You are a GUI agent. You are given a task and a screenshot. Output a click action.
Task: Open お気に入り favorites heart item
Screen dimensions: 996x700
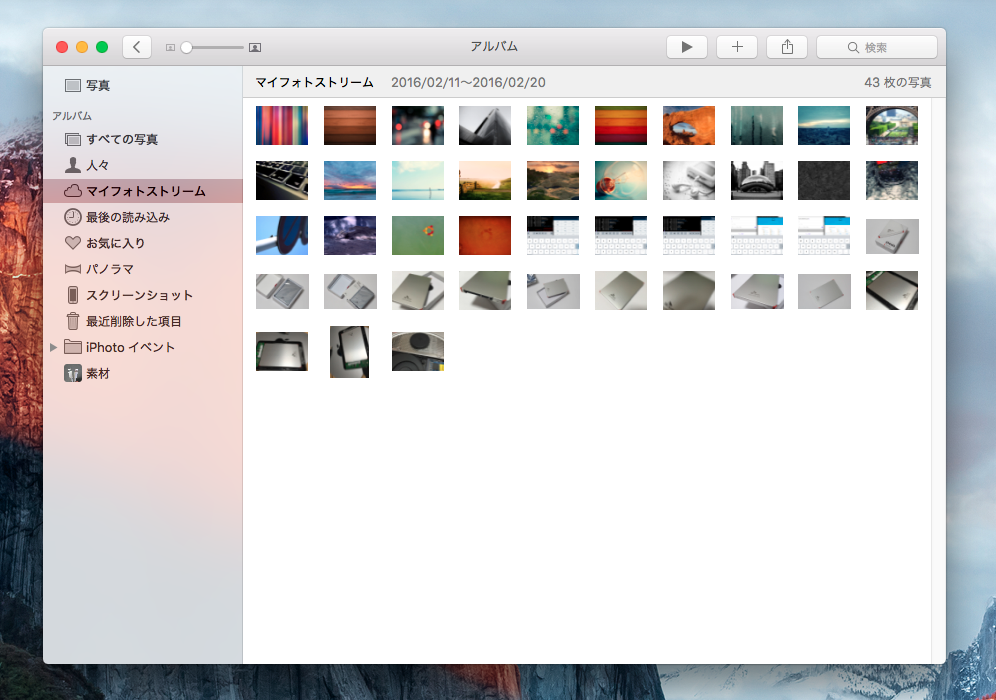115,243
